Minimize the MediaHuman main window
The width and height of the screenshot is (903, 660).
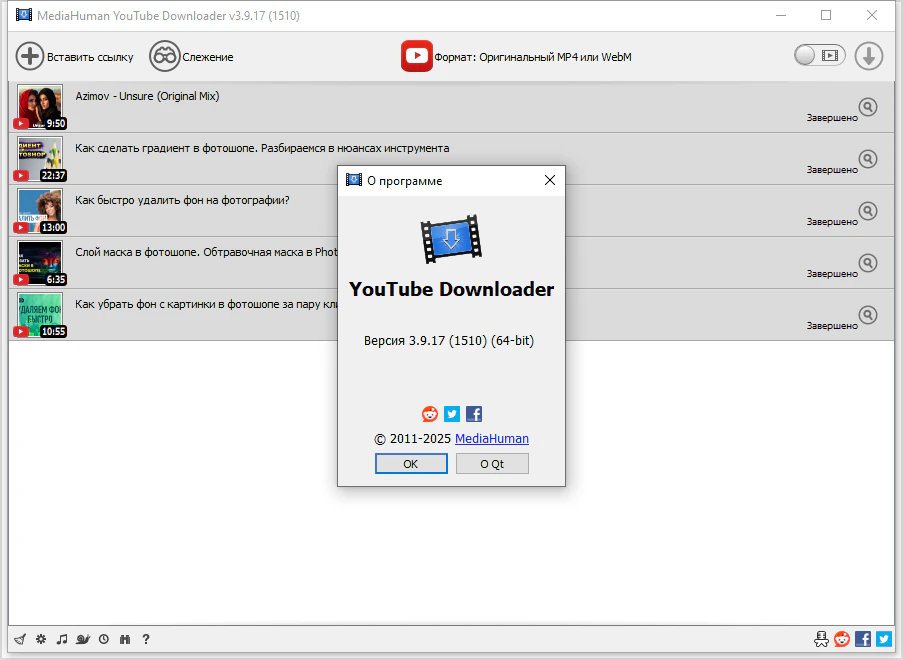(x=781, y=16)
